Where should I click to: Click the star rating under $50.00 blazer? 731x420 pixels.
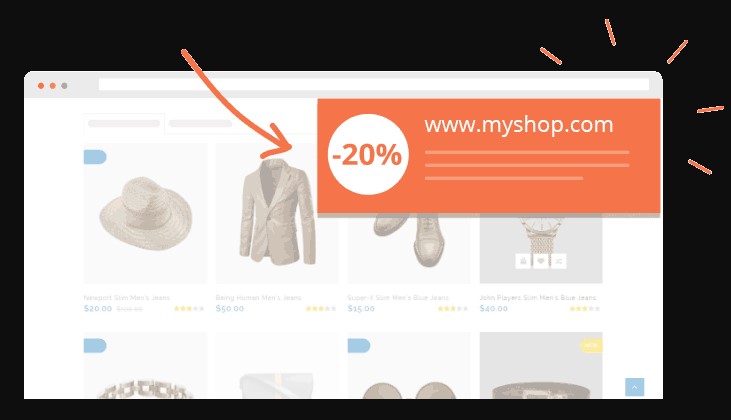[x=321, y=309]
